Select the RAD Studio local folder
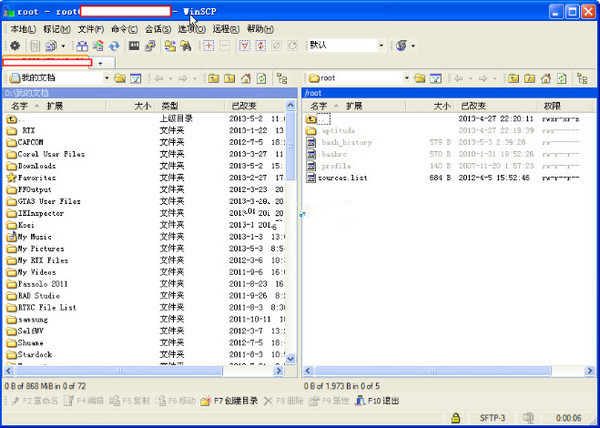600x428 pixels. pyautogui.click(x=33, y=296)
